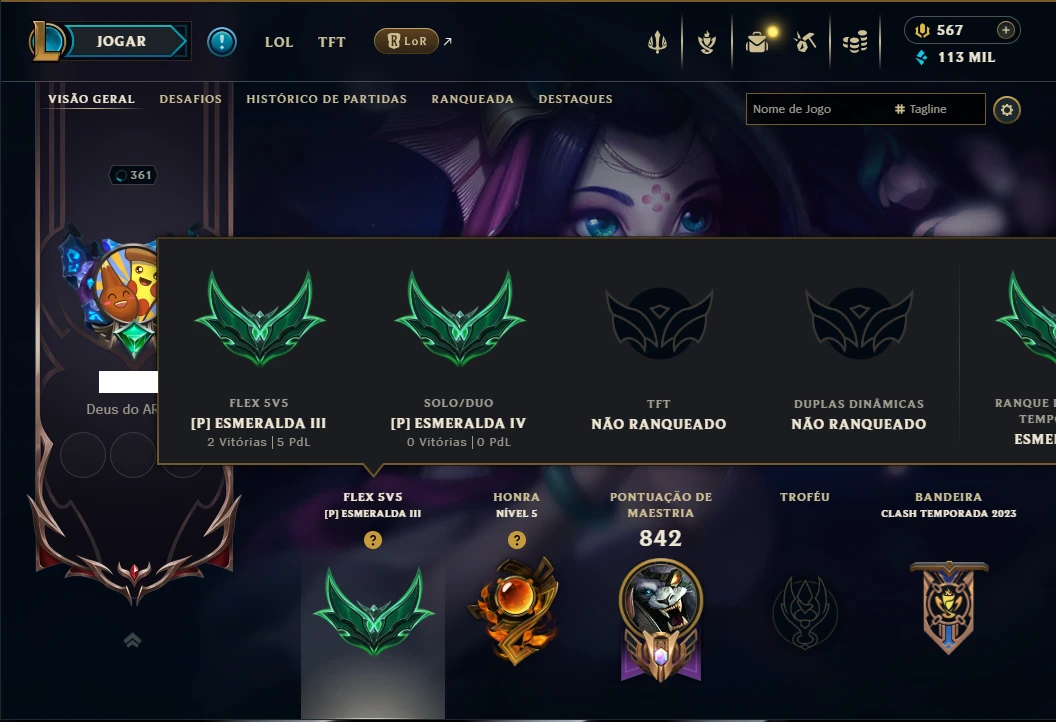Open the LoR external launcher button
The width and height of the screenshot is (1056, 722).
point(406,41)
